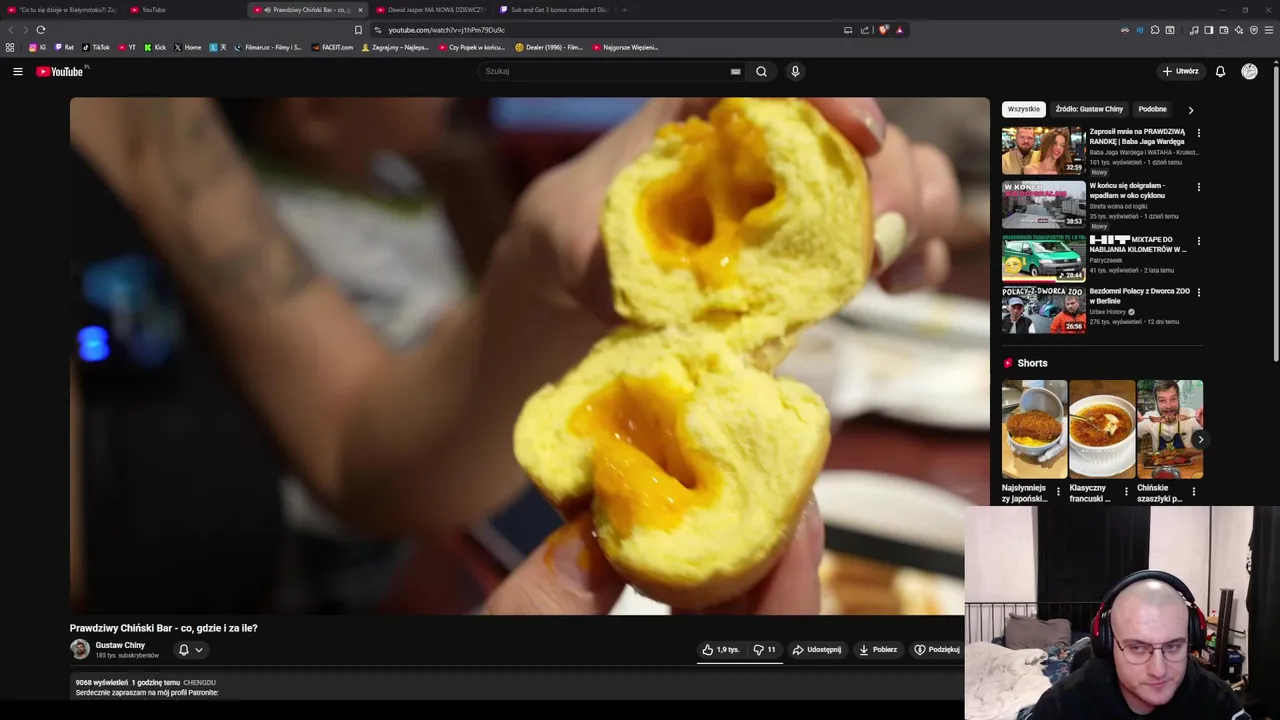Screen dimensions: 1280x720
Task: Open browser main hamburger menu
Action: pos(1269,30)
